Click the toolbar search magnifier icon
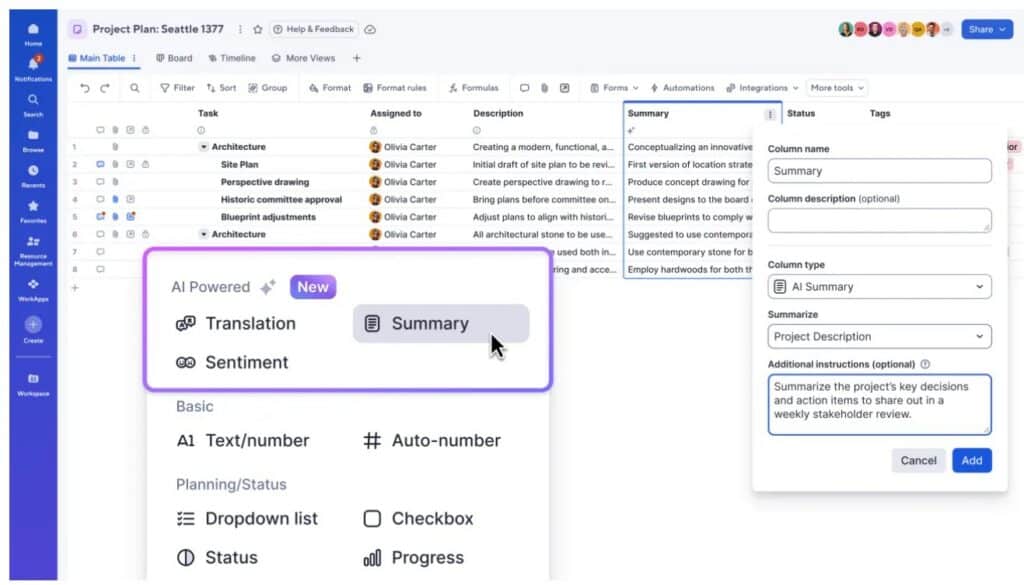This screenshot has width=1024, height=585. [x=135, y=87]
